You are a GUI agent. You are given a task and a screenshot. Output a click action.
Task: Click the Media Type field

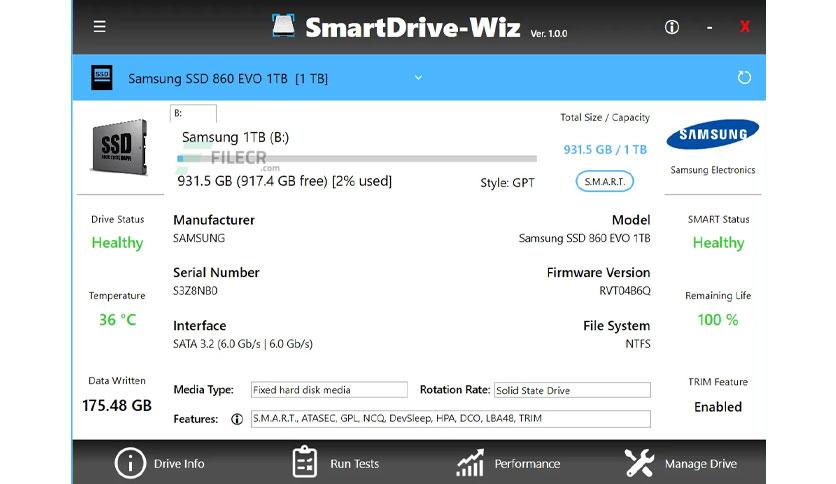click(329, 390)
